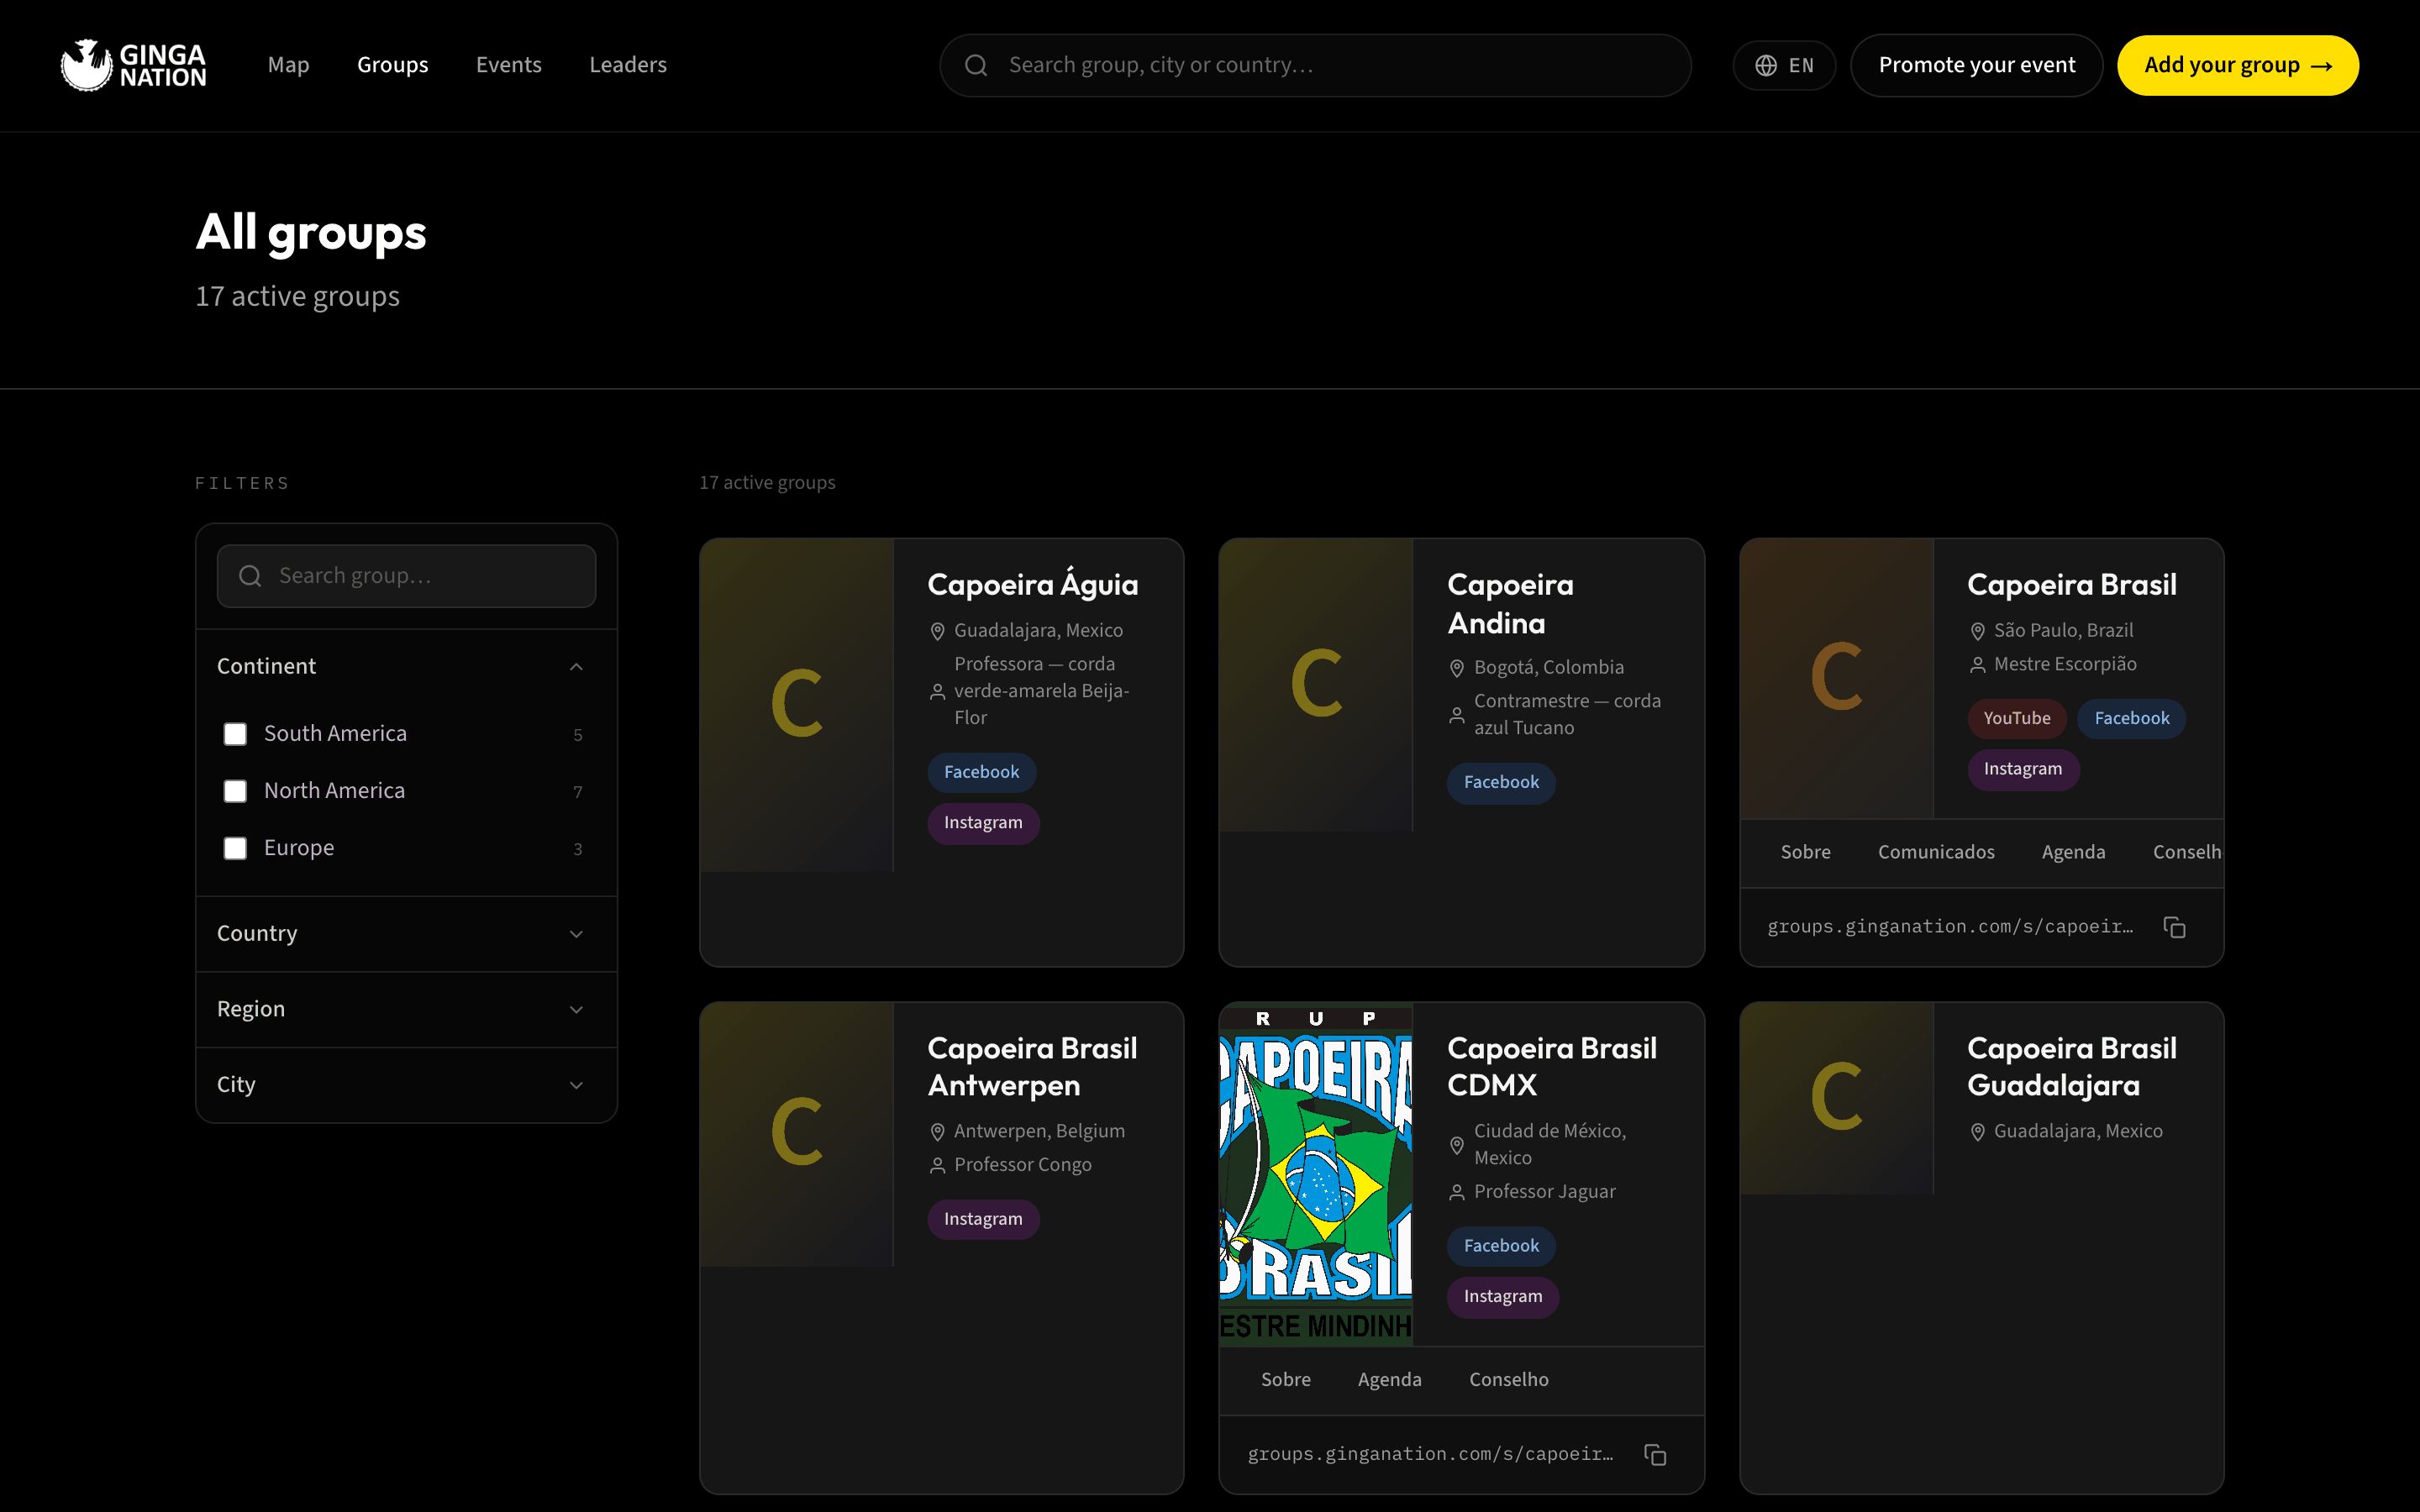Open Conselh tab on Capoeira Brasil card

click(2186, 852)
